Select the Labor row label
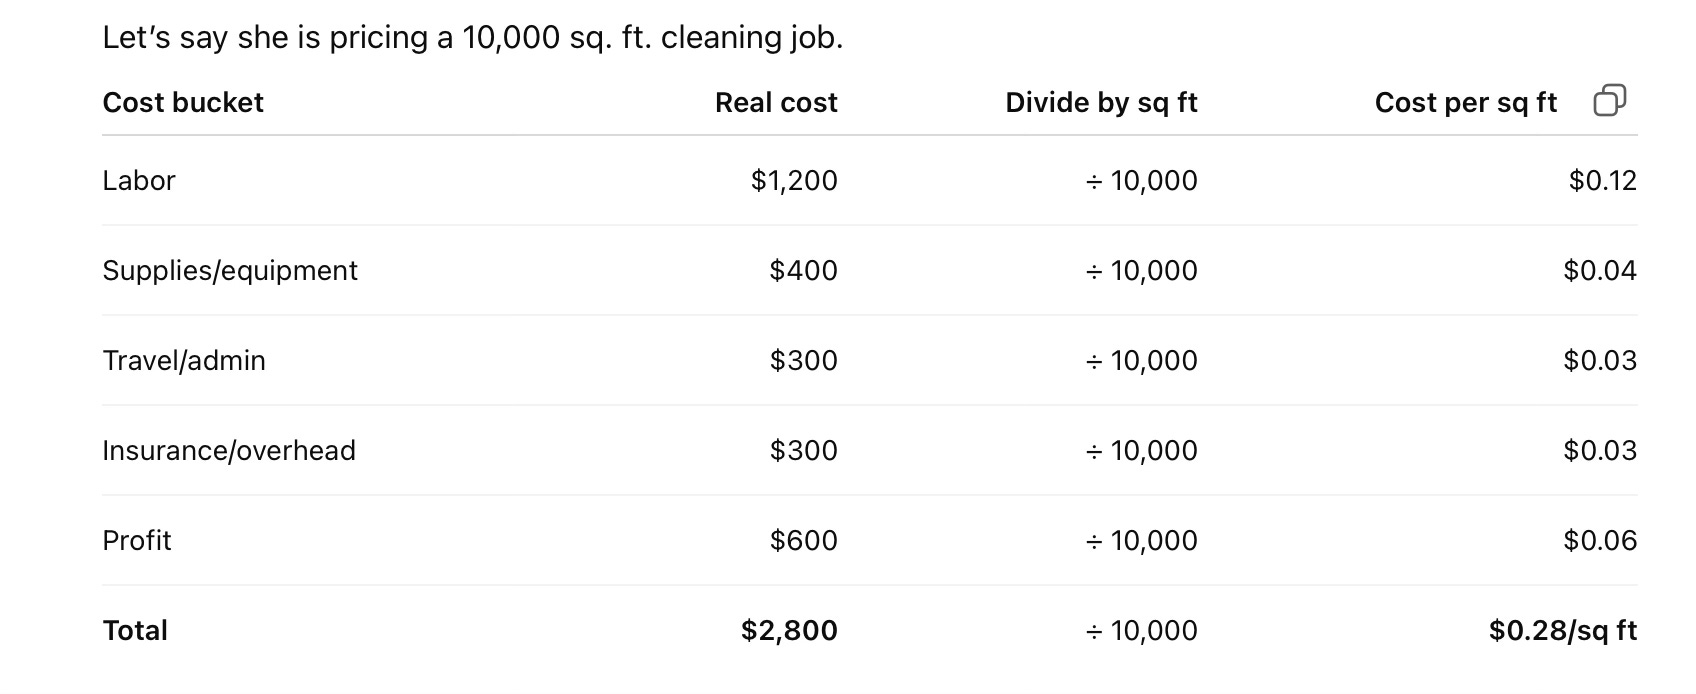Image resolution: width=1696 pixels, height=694 pixels. coord(139,180)
